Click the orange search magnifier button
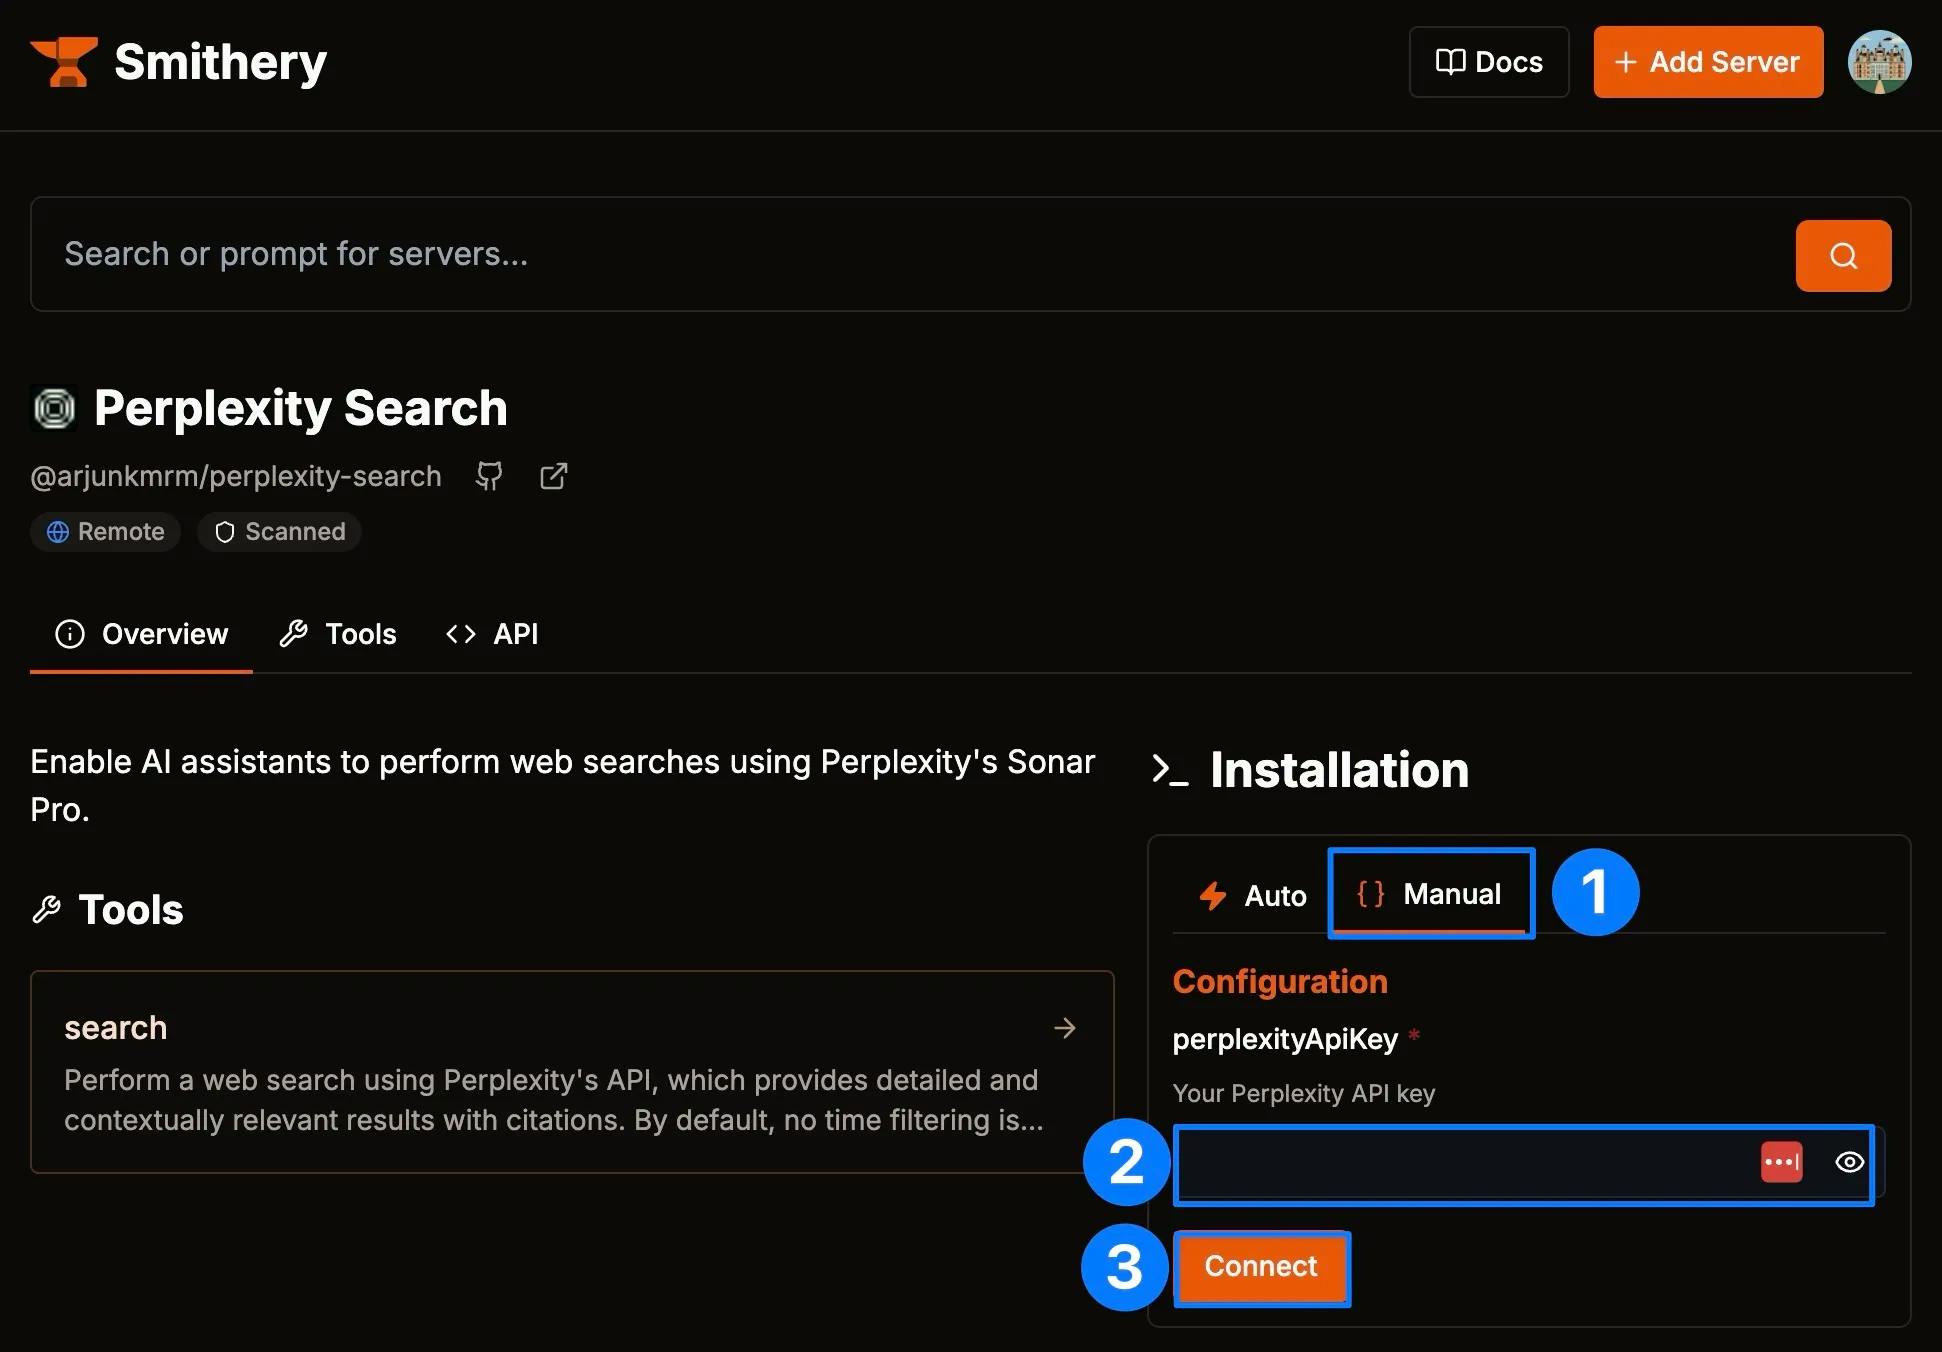 tap(1842, 256)
